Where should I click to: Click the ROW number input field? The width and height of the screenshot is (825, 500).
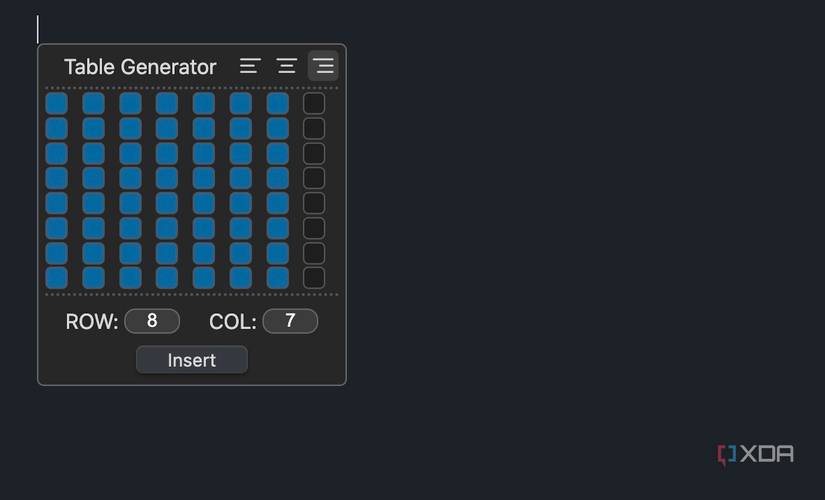(152, 321)
